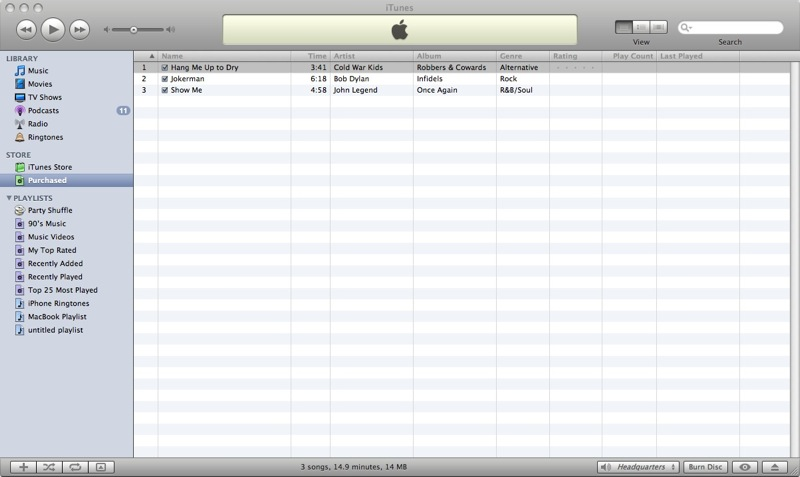Sort by the Time column header
This screenshot has width=800, height=477.
311,56
